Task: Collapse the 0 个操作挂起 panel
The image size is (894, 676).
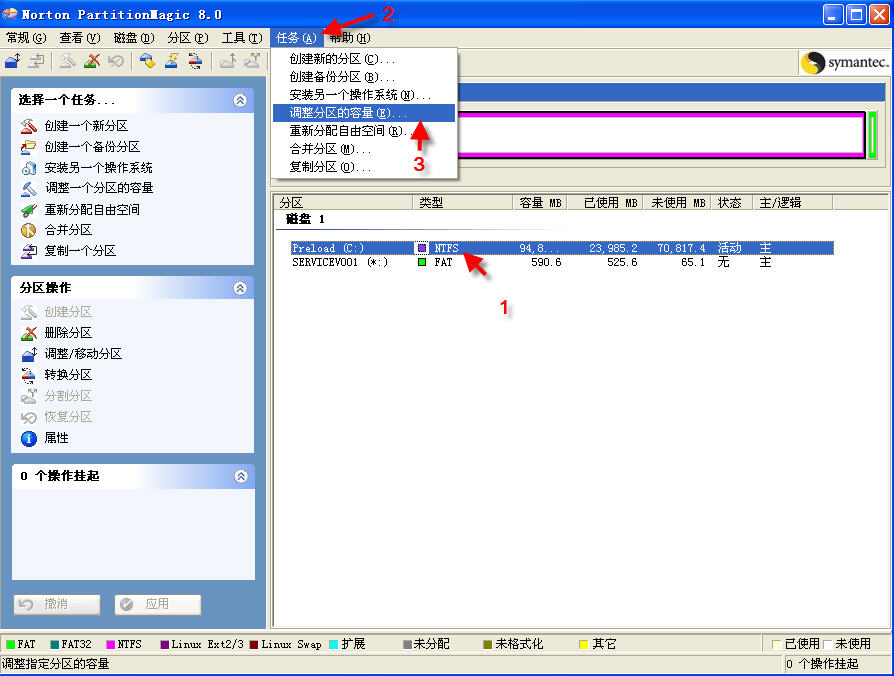Action: tap(241, 477)
